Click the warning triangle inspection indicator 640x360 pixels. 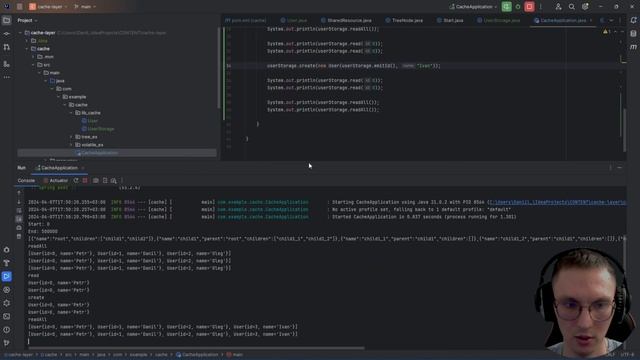pos(606,32)
